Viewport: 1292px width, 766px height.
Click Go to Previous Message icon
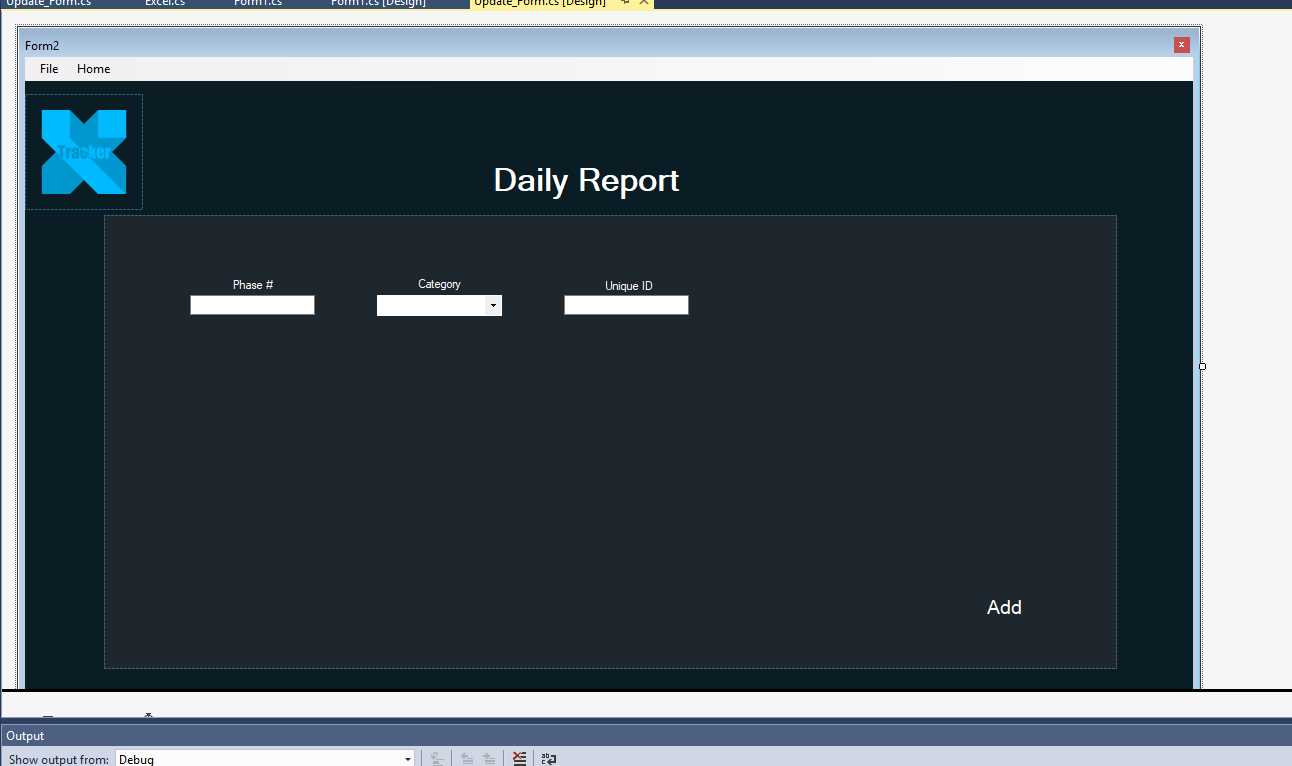coord(466,759)
